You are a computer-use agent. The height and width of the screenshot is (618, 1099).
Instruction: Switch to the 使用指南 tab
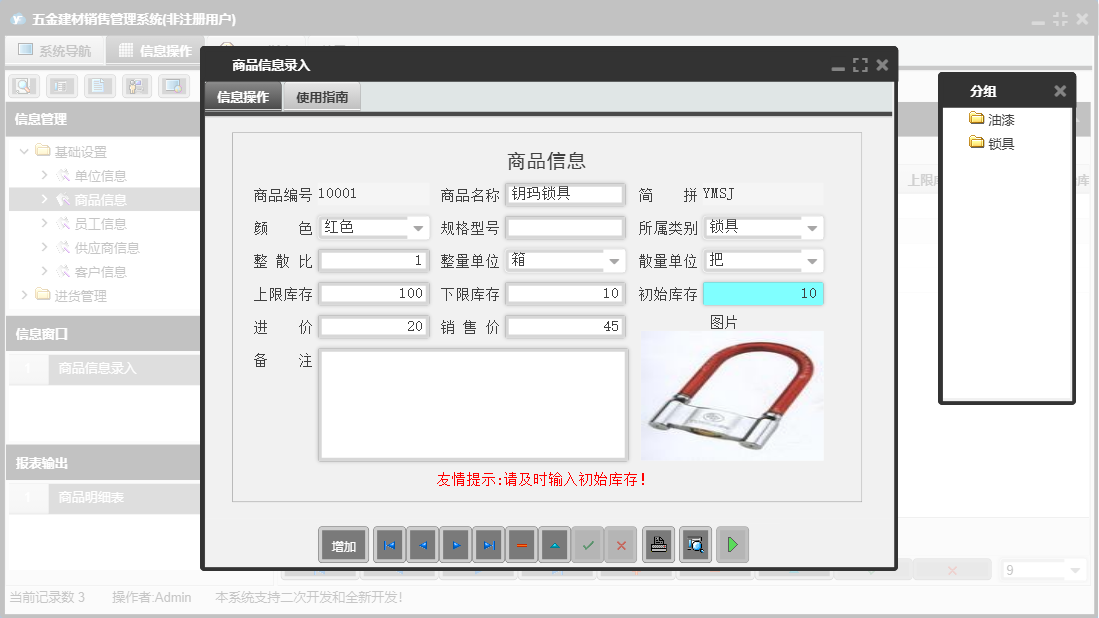pyautogui.click(x=321, y=99)
